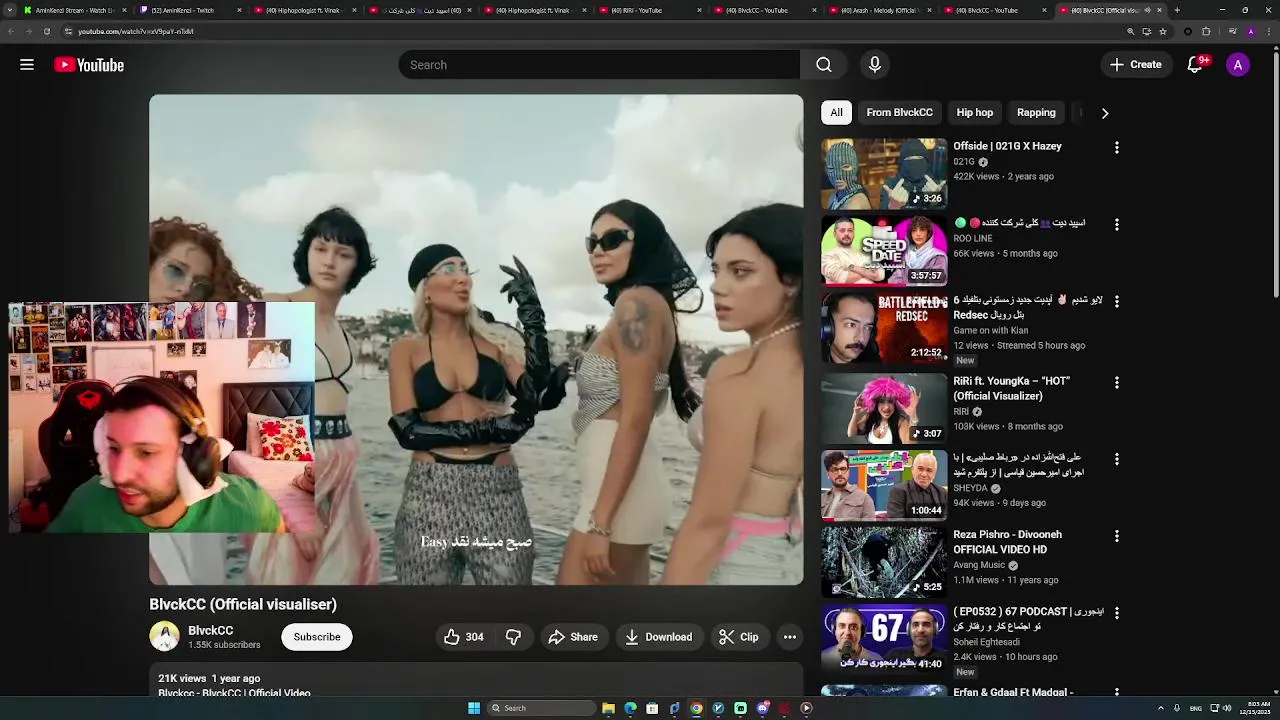The width and height of the screenshot is (1280, 720).
Task: Open Microsoft Edge from taskbar
Action: tap(630, 708)
